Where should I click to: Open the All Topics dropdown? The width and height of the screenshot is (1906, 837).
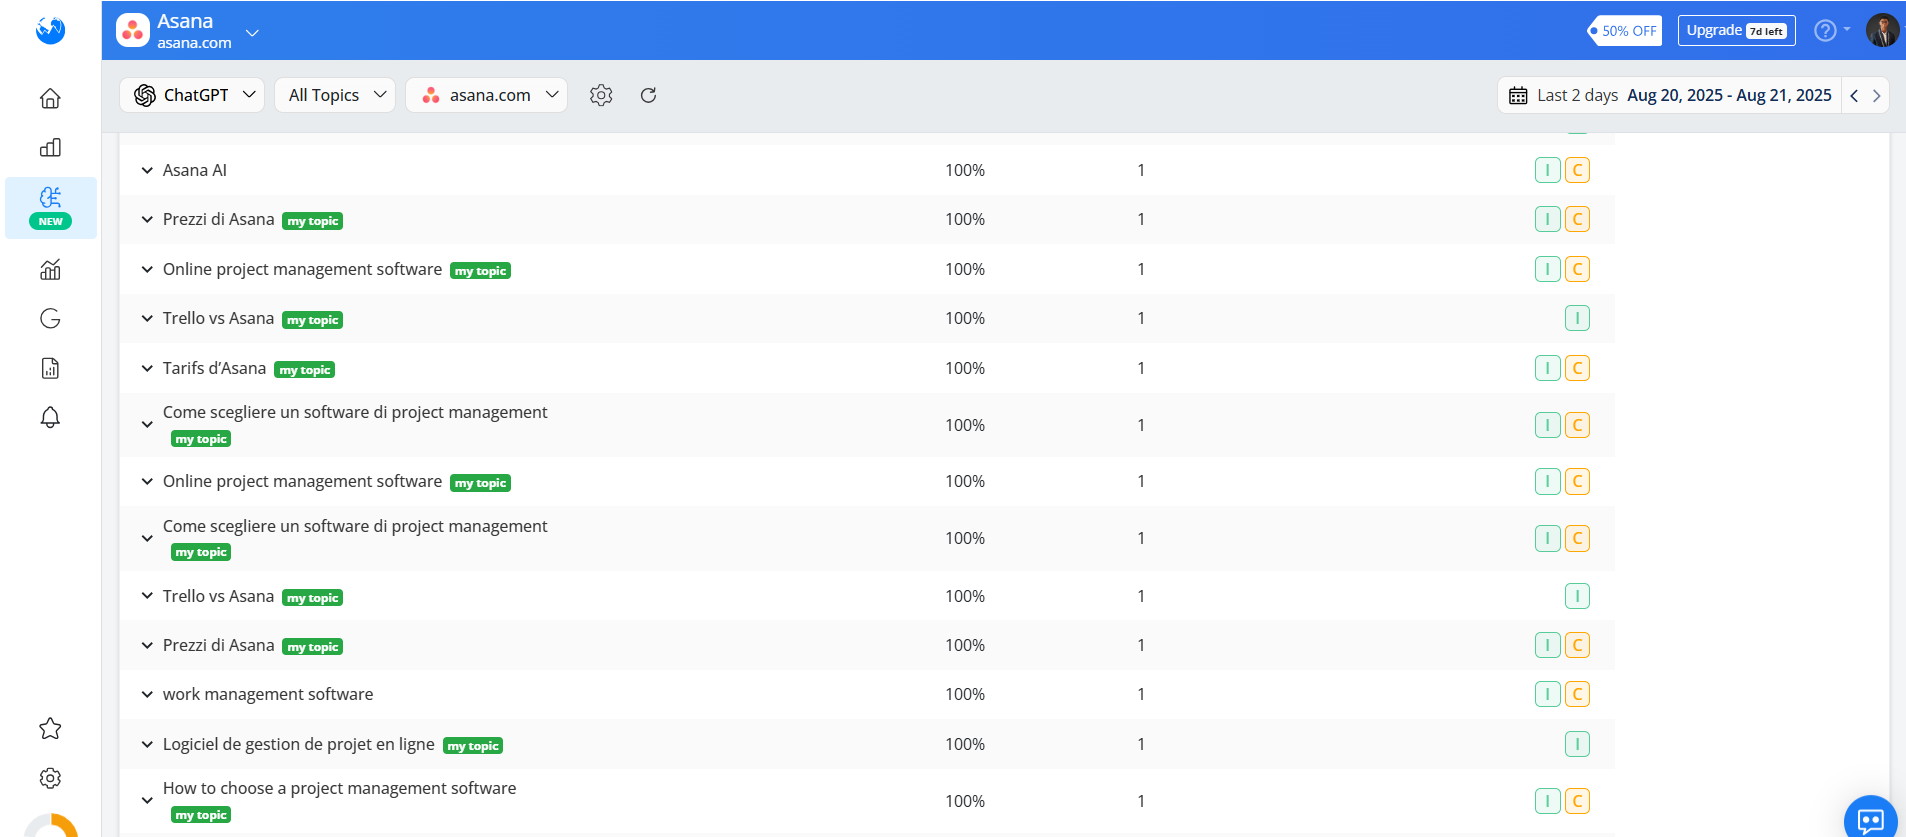(335, 95)
